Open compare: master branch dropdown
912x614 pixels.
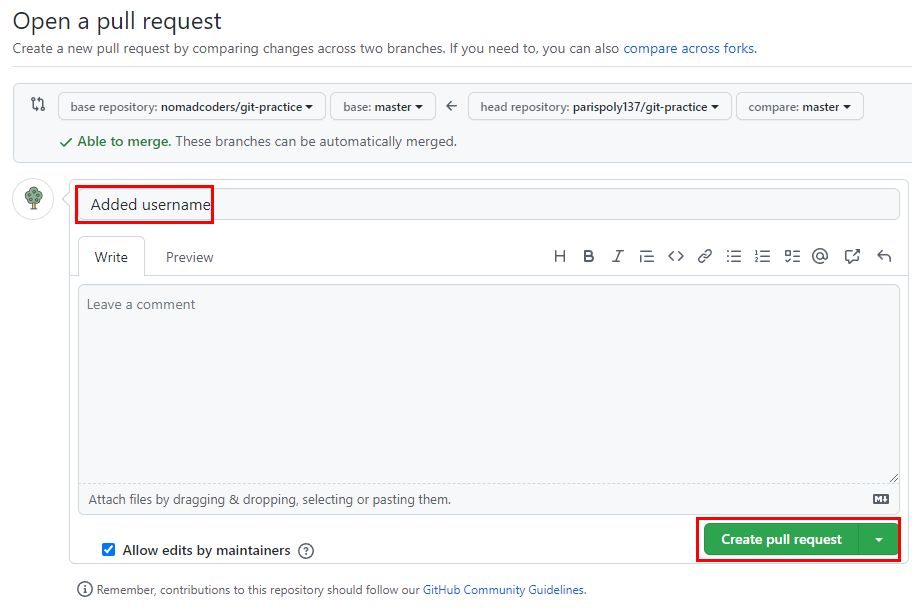coord(800,106)
